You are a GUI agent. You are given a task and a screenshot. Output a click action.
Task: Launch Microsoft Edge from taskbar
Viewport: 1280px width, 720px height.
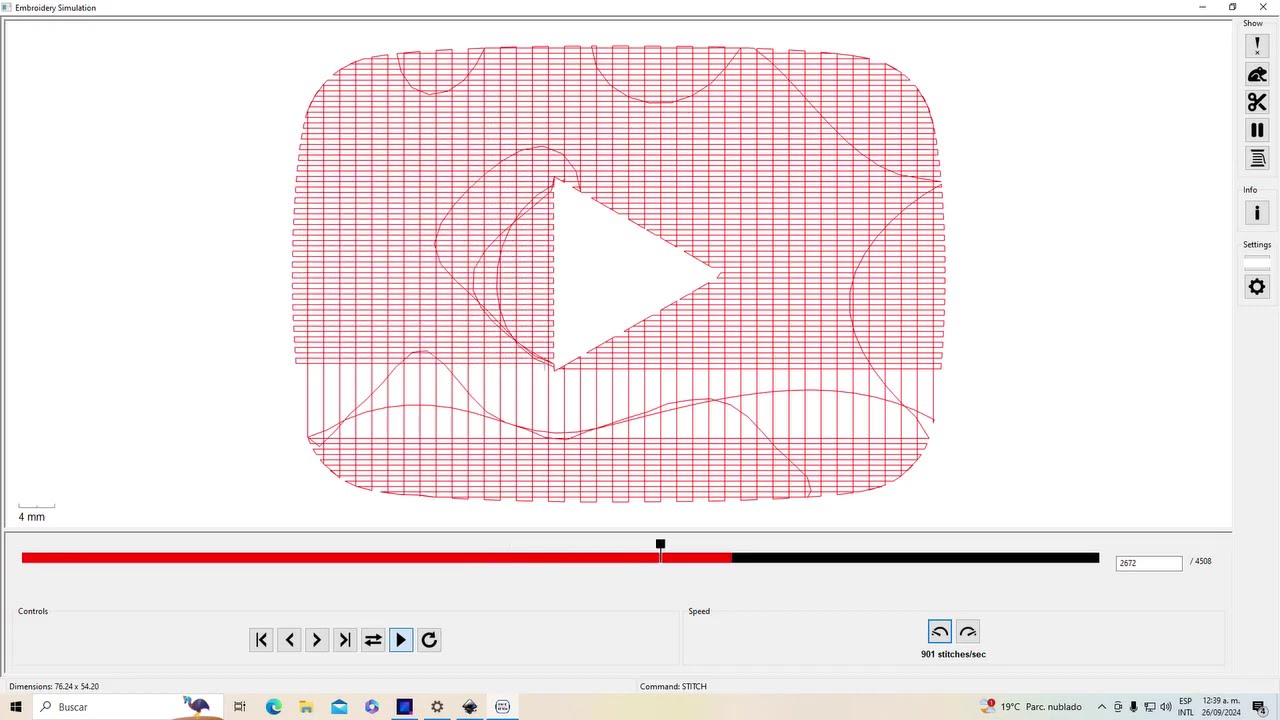tap(273, 707)
